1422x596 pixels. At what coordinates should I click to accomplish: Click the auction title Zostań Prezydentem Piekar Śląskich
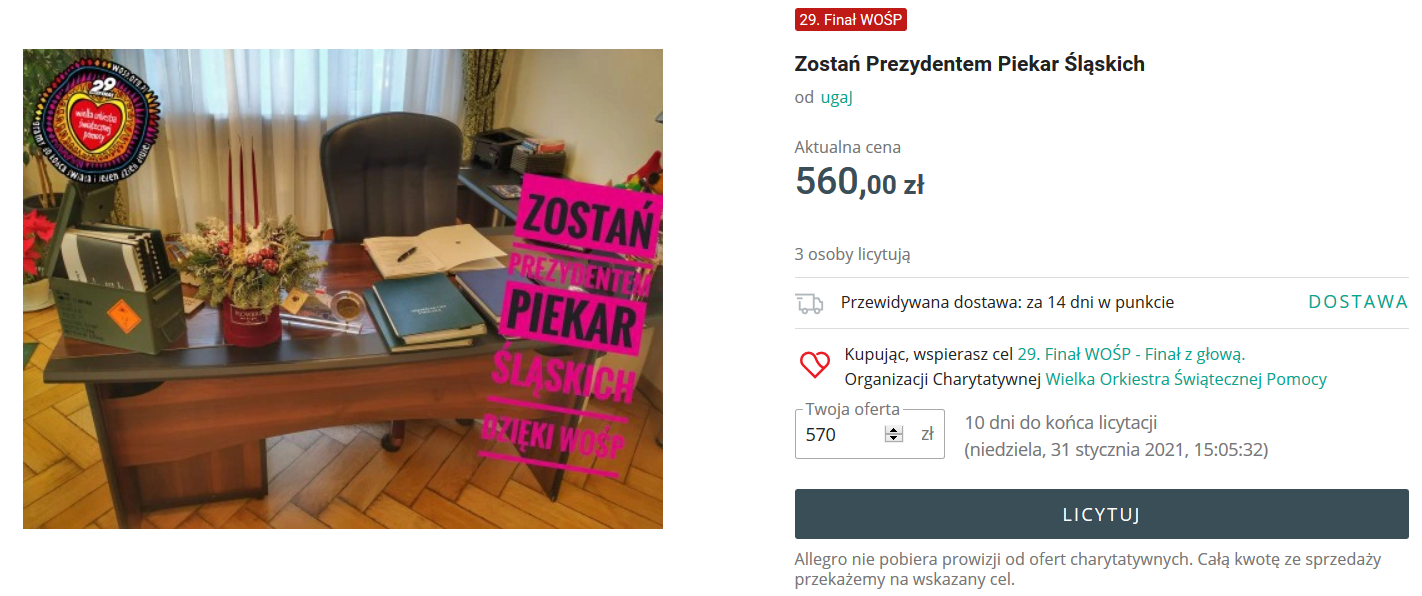[969, 64]
